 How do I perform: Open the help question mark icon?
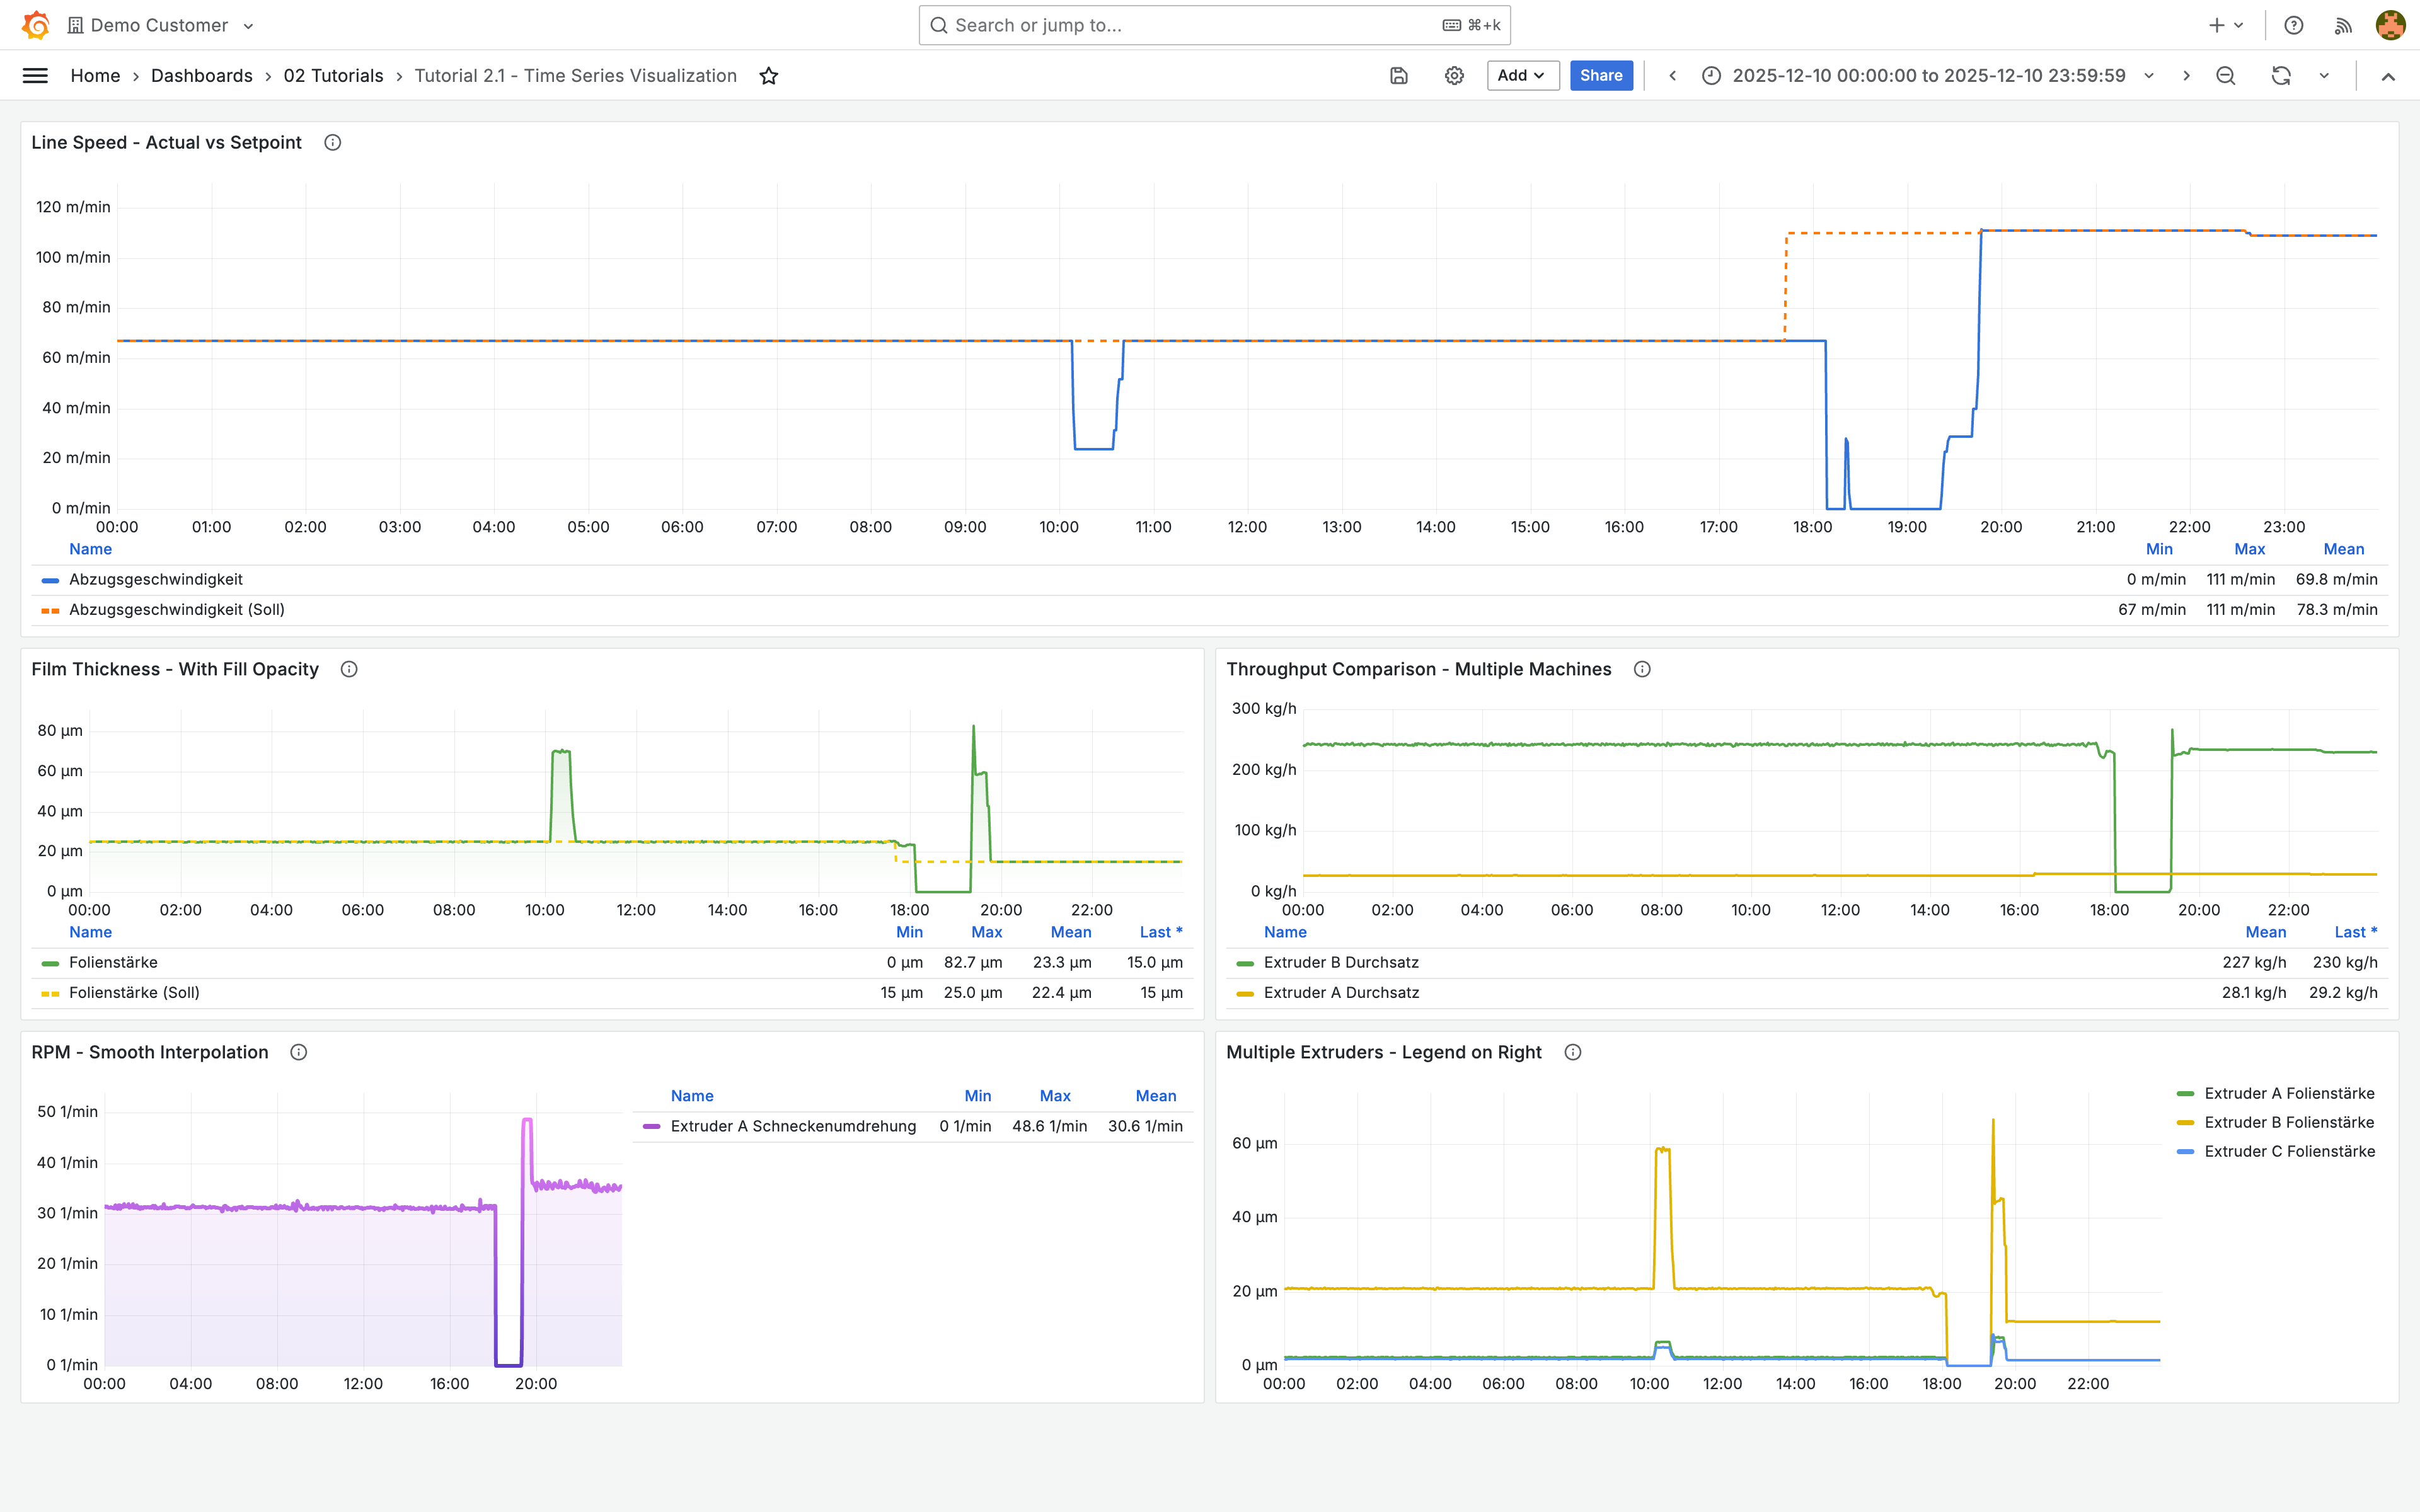click(2294, 25)
